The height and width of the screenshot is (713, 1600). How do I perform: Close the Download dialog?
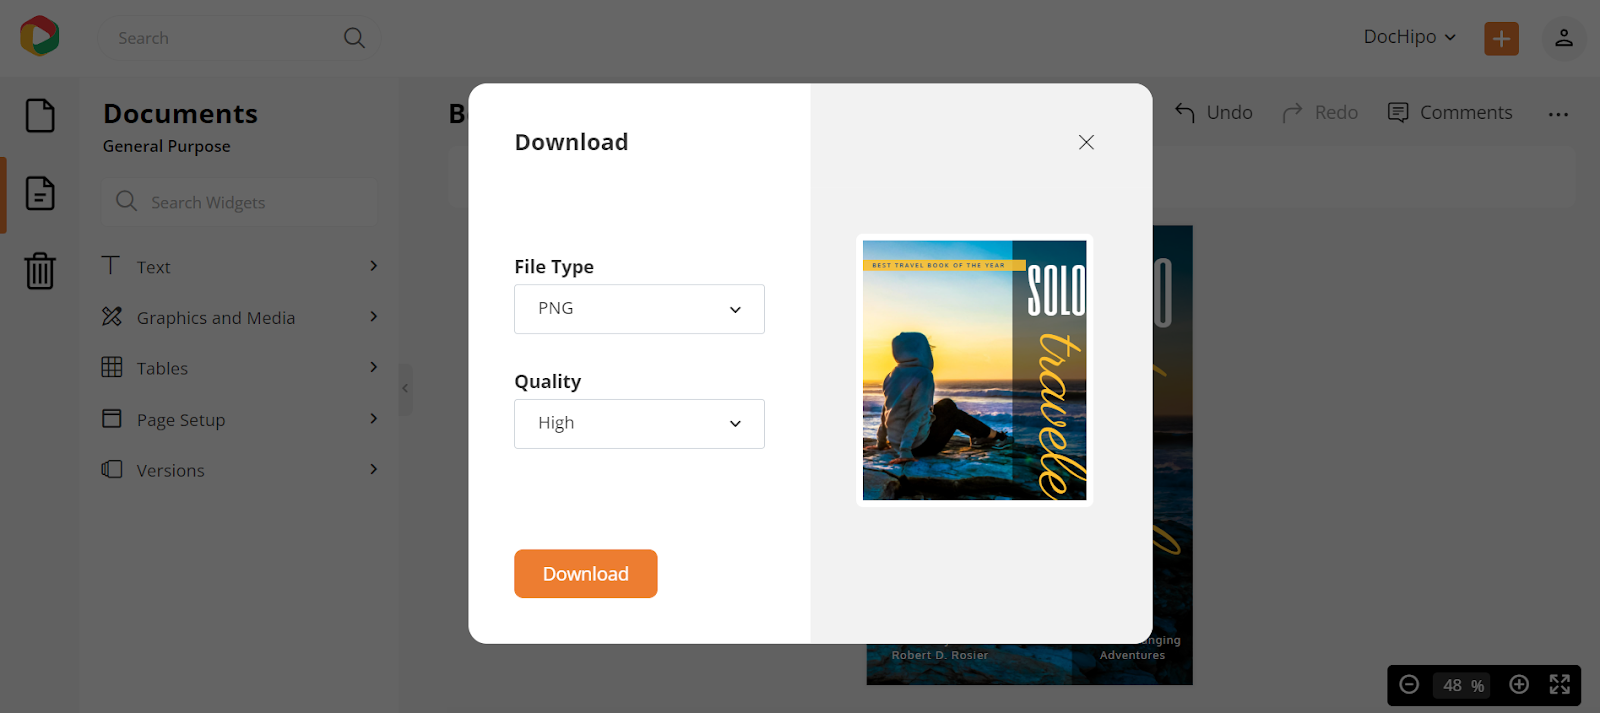coord(1086,142)
